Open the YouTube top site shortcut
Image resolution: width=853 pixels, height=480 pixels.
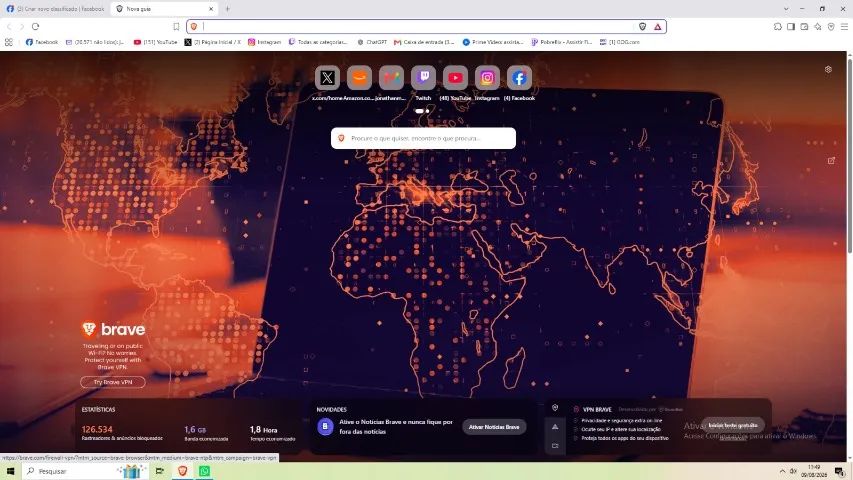click(455, 78)
